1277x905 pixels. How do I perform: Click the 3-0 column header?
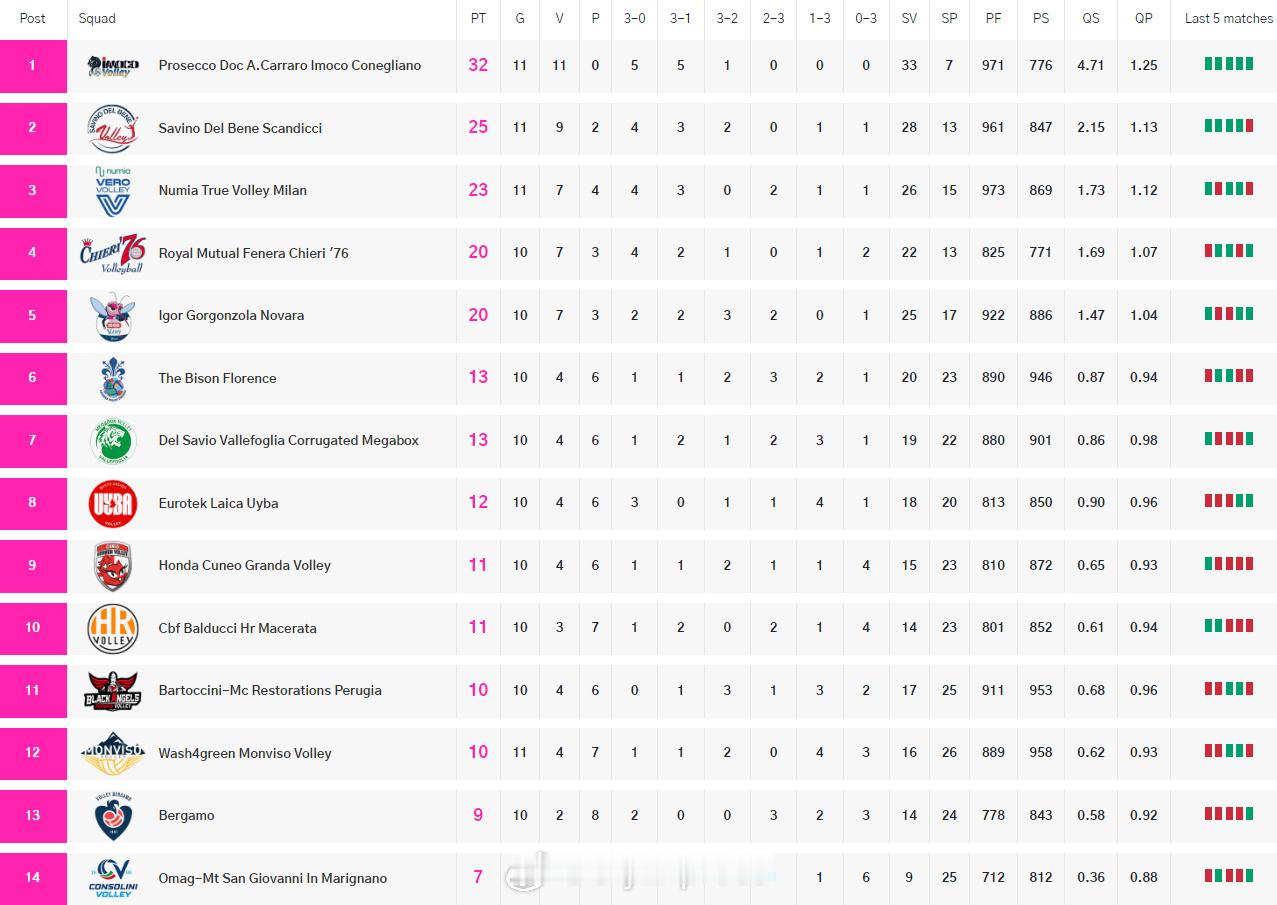point(635,18)
